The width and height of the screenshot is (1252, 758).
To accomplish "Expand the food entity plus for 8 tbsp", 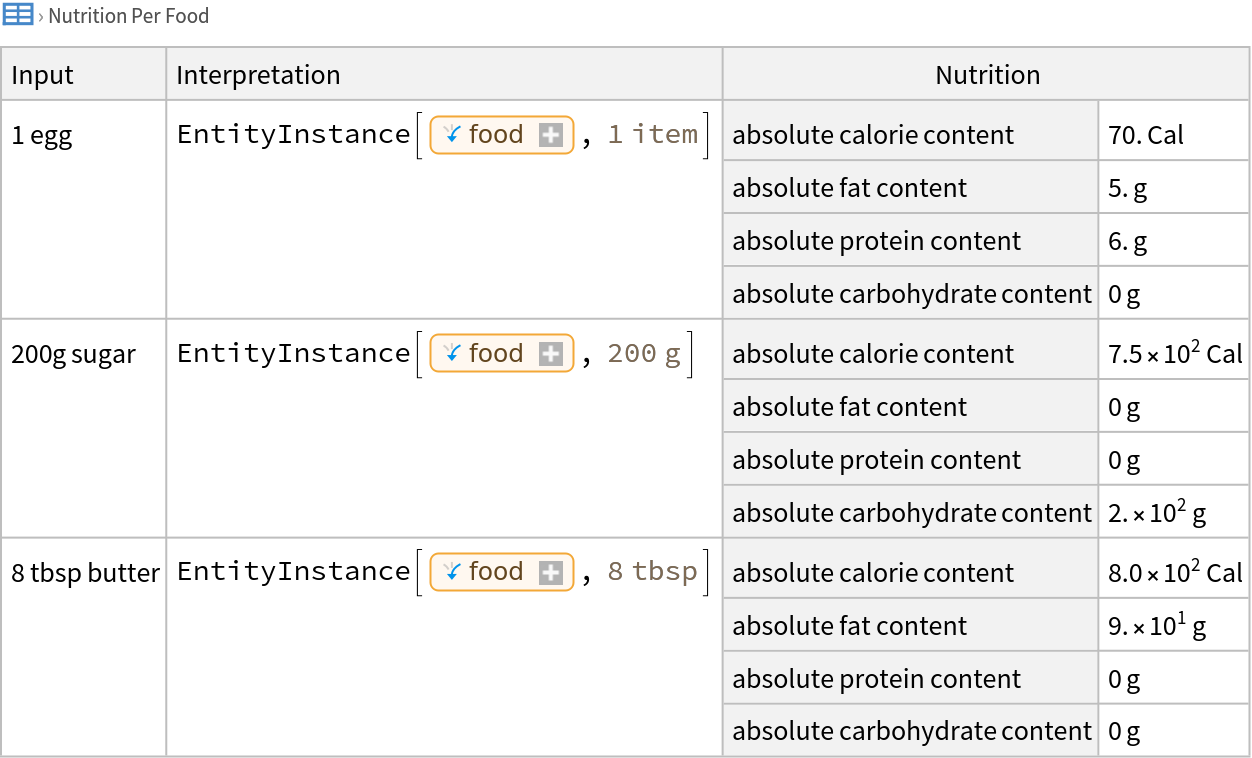I will [551, 572].
